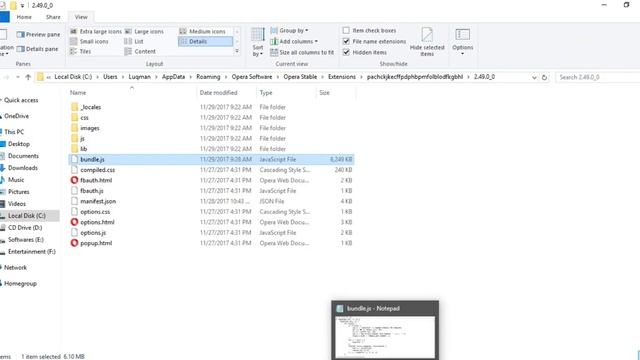
Task: Open Softwares (E:) drive
Action: pos(26,240)
